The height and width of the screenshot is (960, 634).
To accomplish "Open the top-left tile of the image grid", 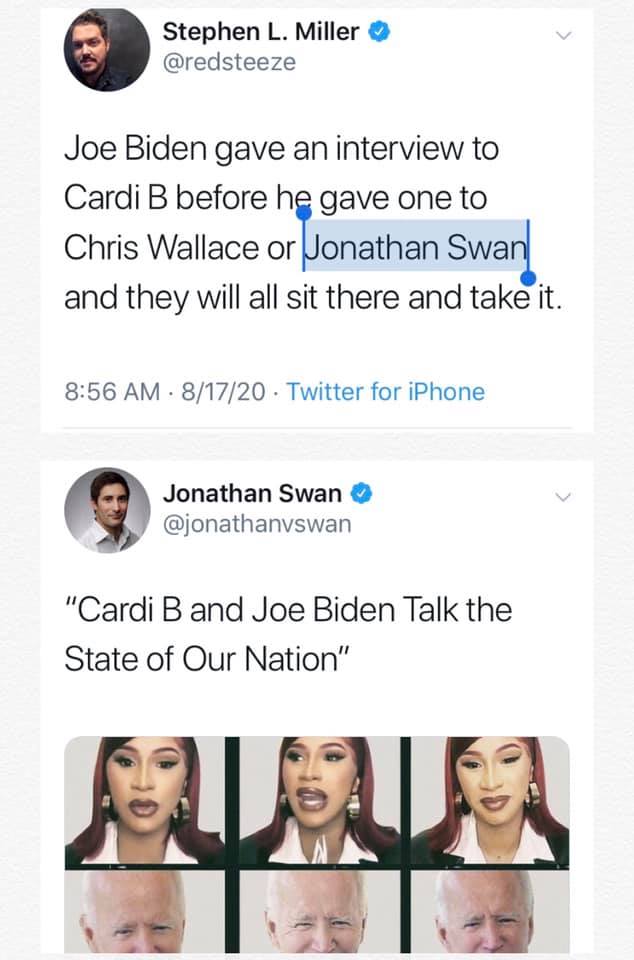I will click(145, 800).
